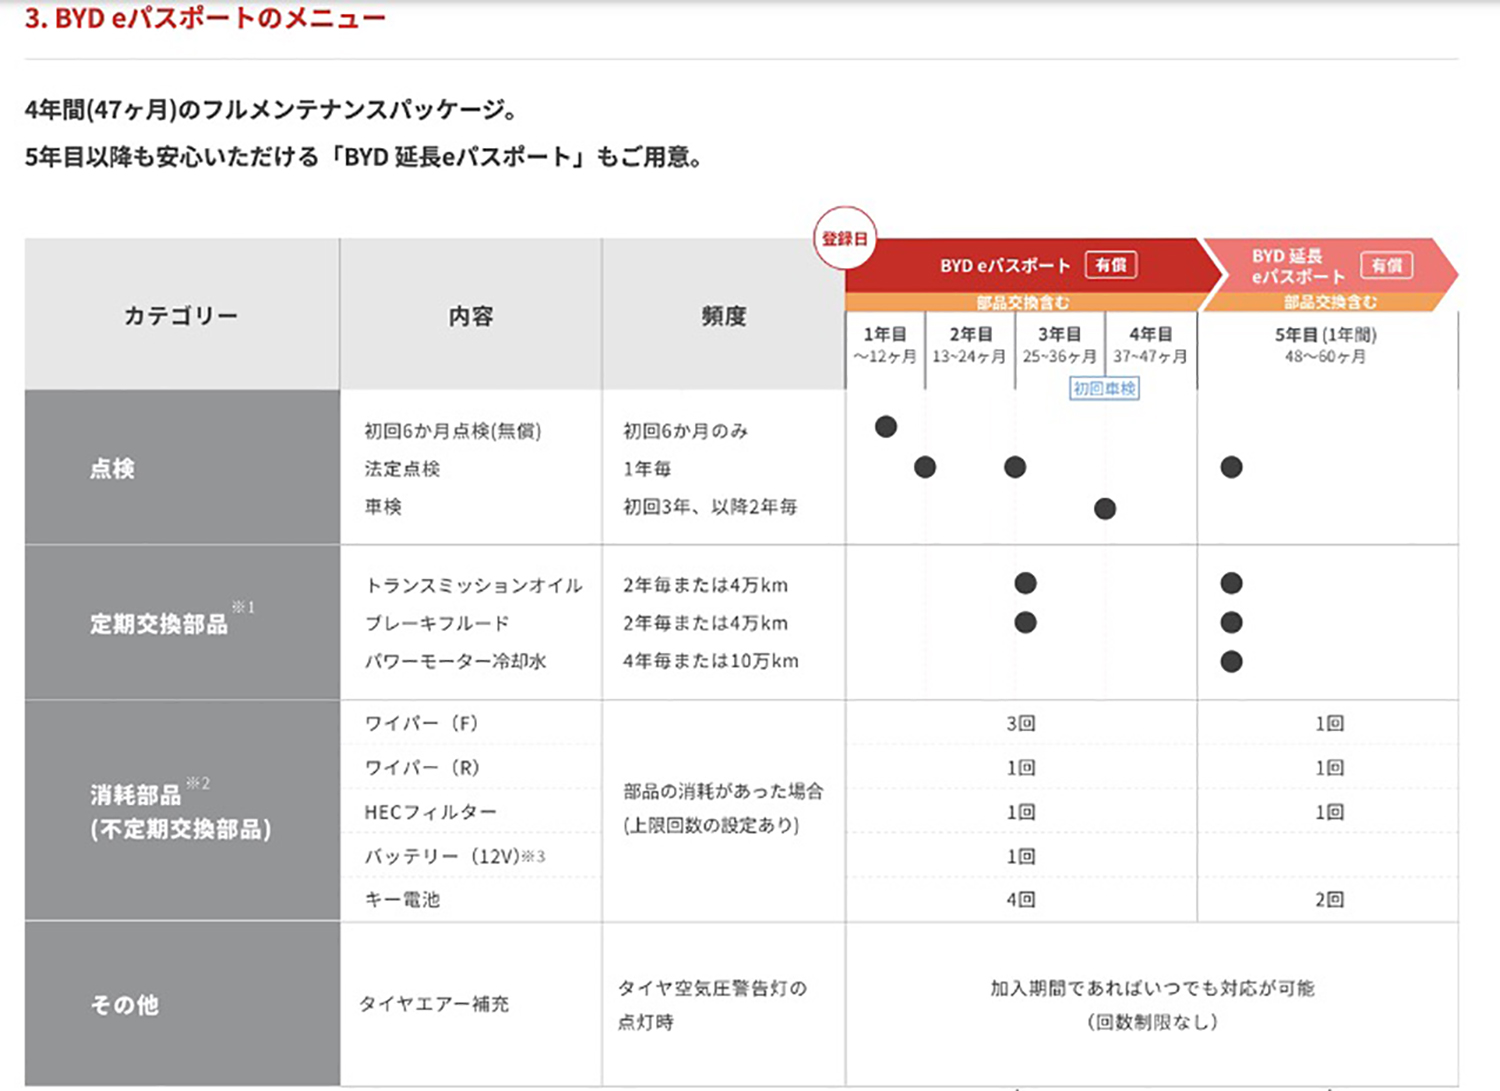Click the ワイパー (F) row text
Screen dimensions: 1500x1091
click(421, 723)
